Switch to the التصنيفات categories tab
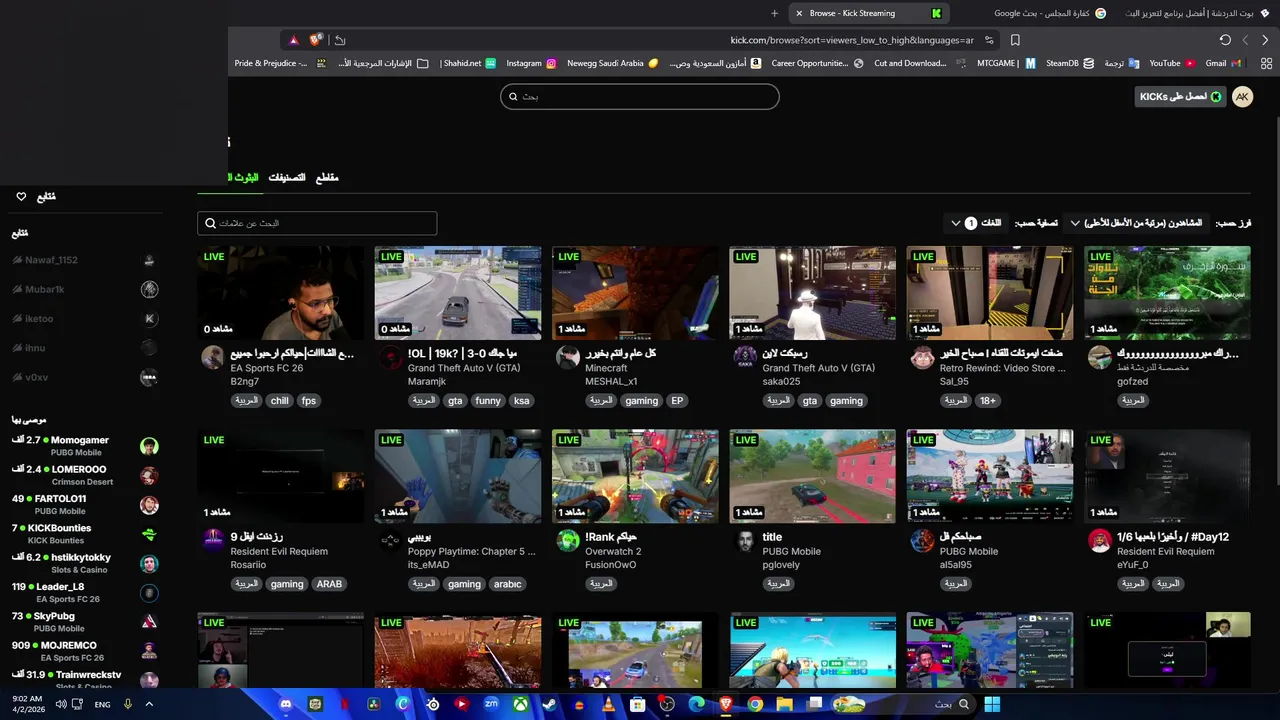The image size is (1280, 720). point(287,177)
